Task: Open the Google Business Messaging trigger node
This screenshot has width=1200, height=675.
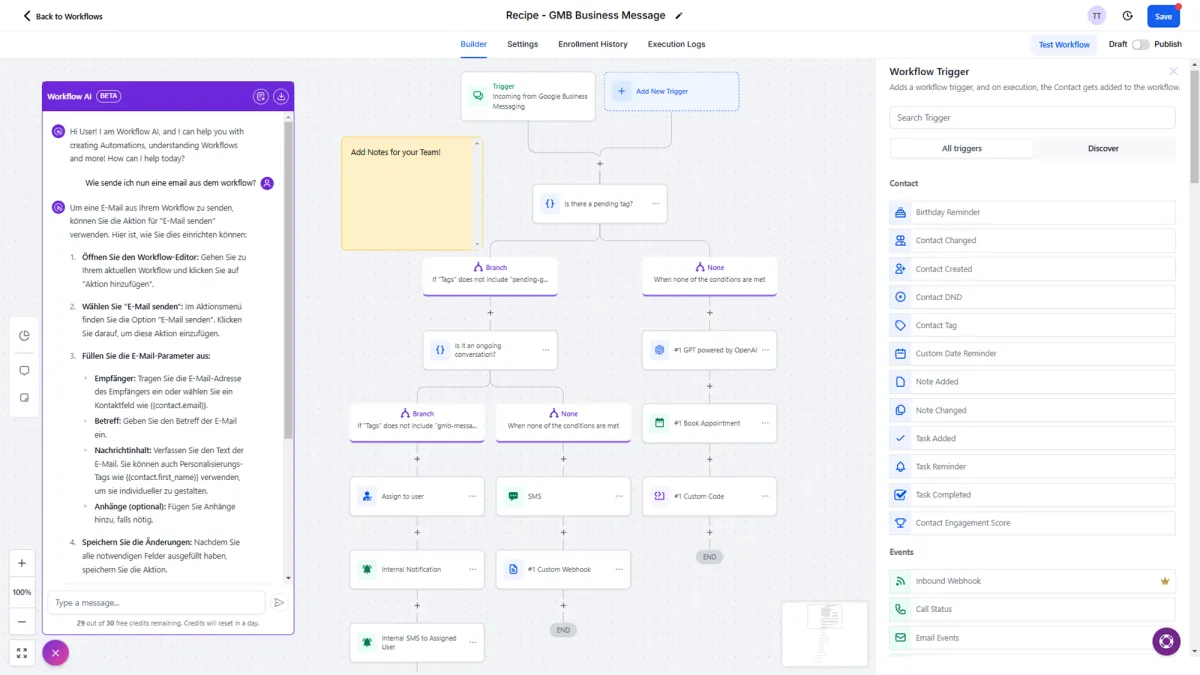Action: click(x=528, y=96)
